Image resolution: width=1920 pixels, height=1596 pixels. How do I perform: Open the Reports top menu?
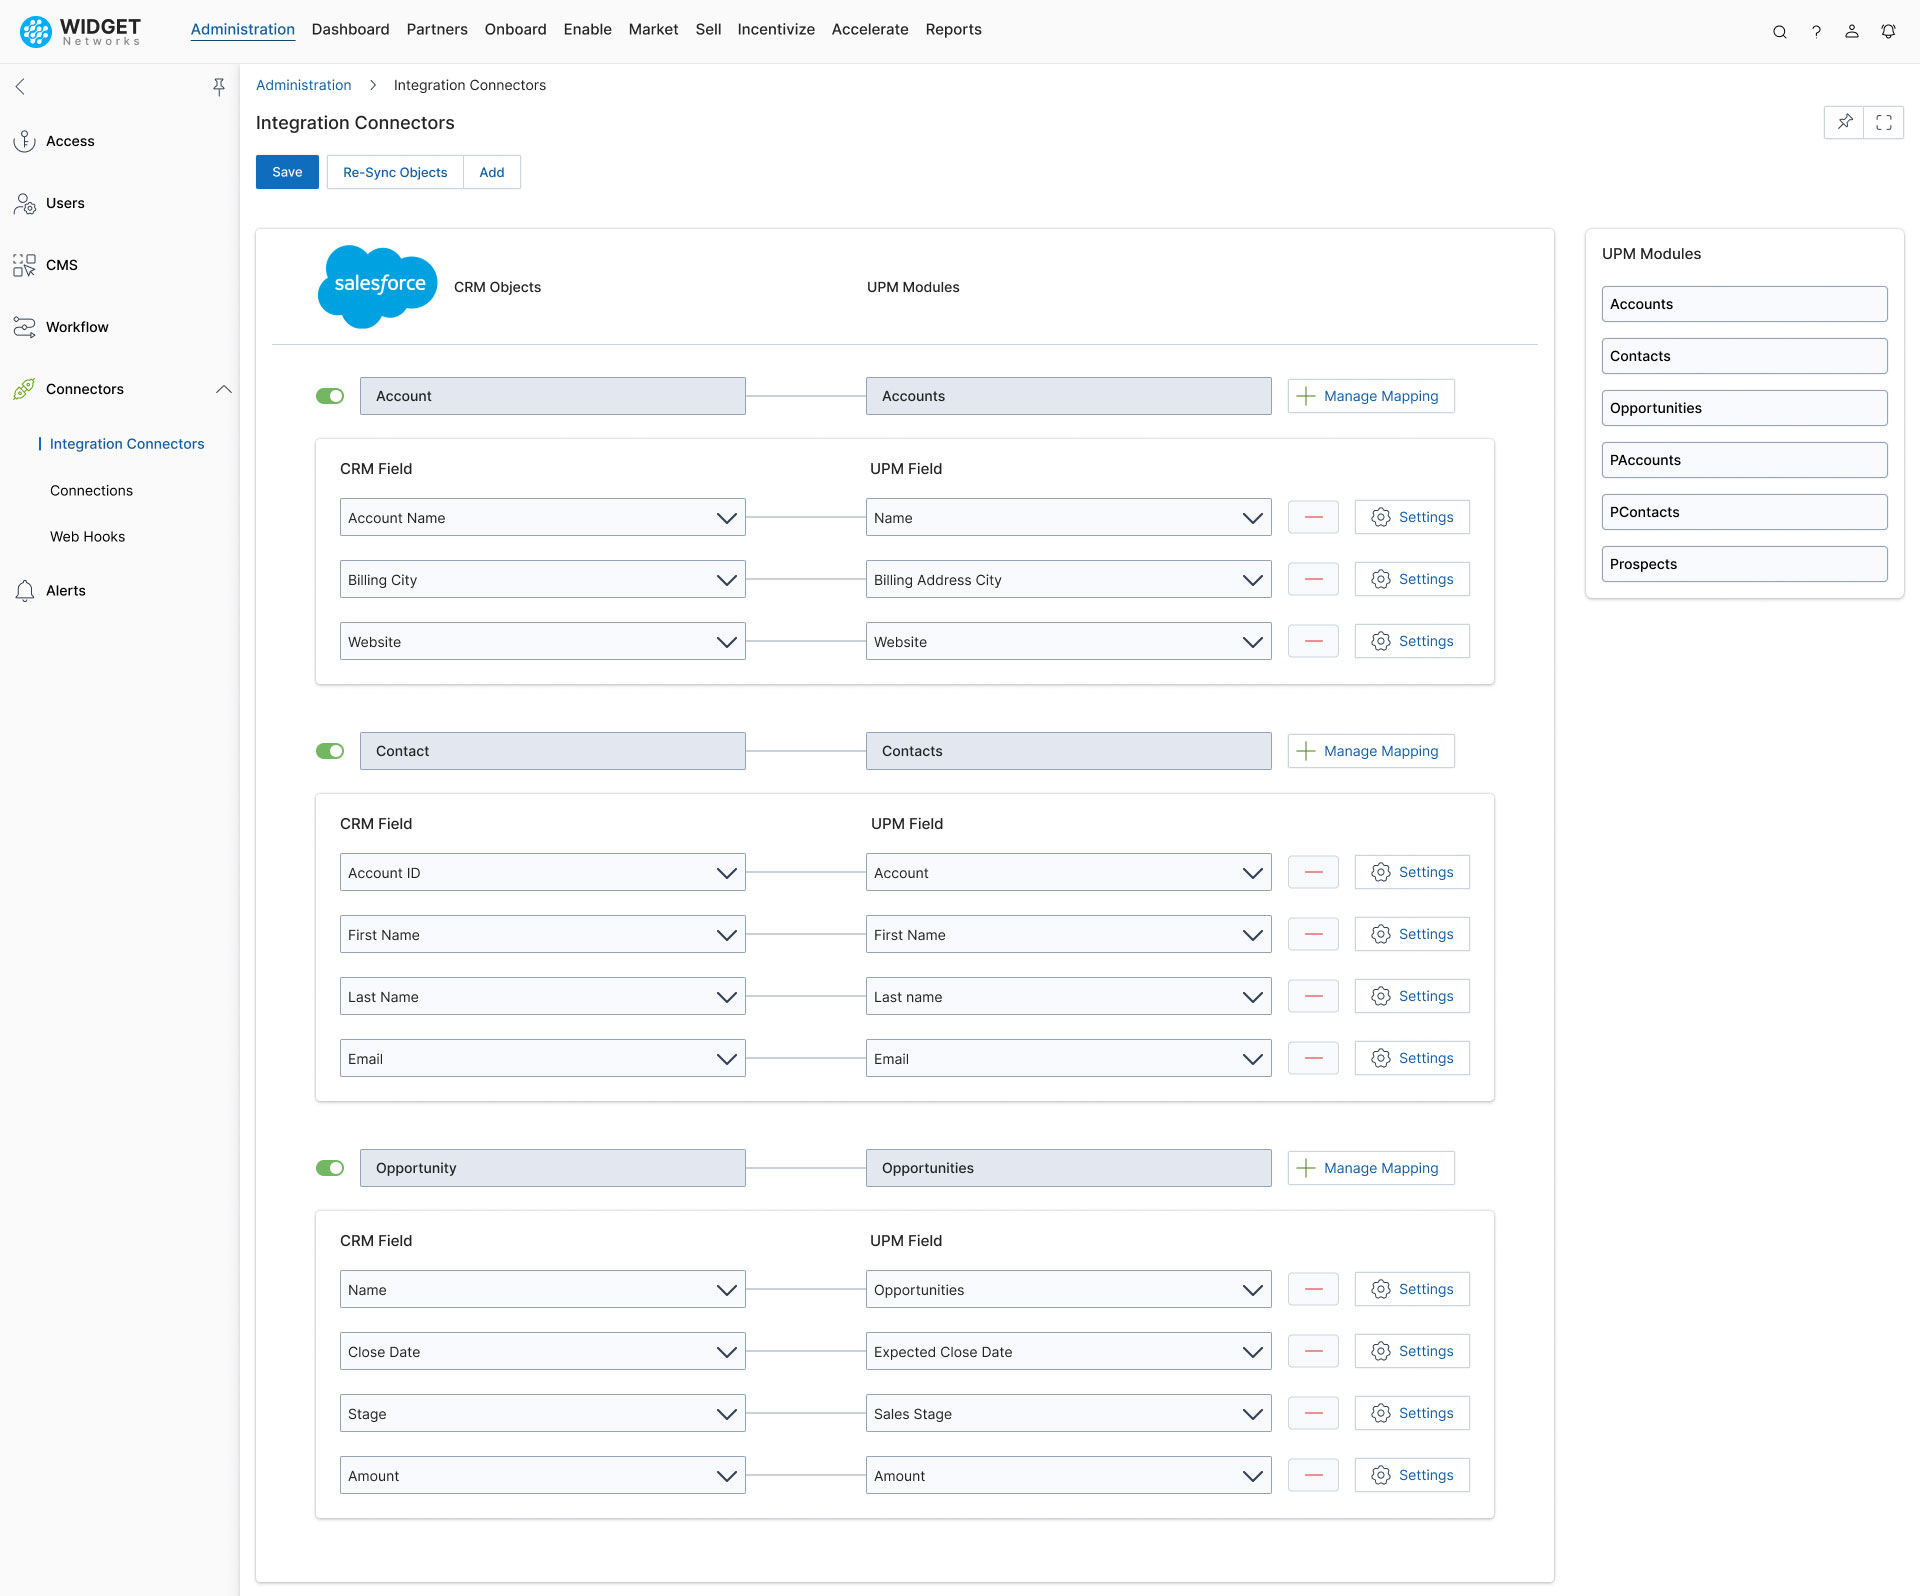(x=953, y=29)
